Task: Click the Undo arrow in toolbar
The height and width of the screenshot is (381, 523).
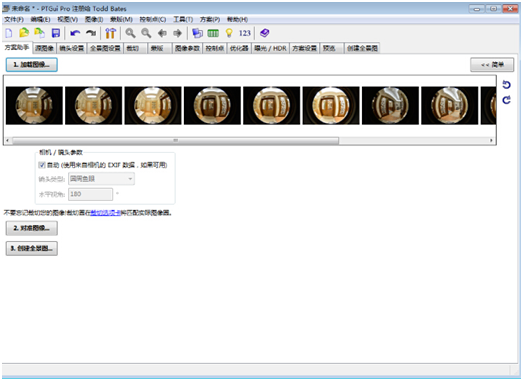Action: click(75, 33)
